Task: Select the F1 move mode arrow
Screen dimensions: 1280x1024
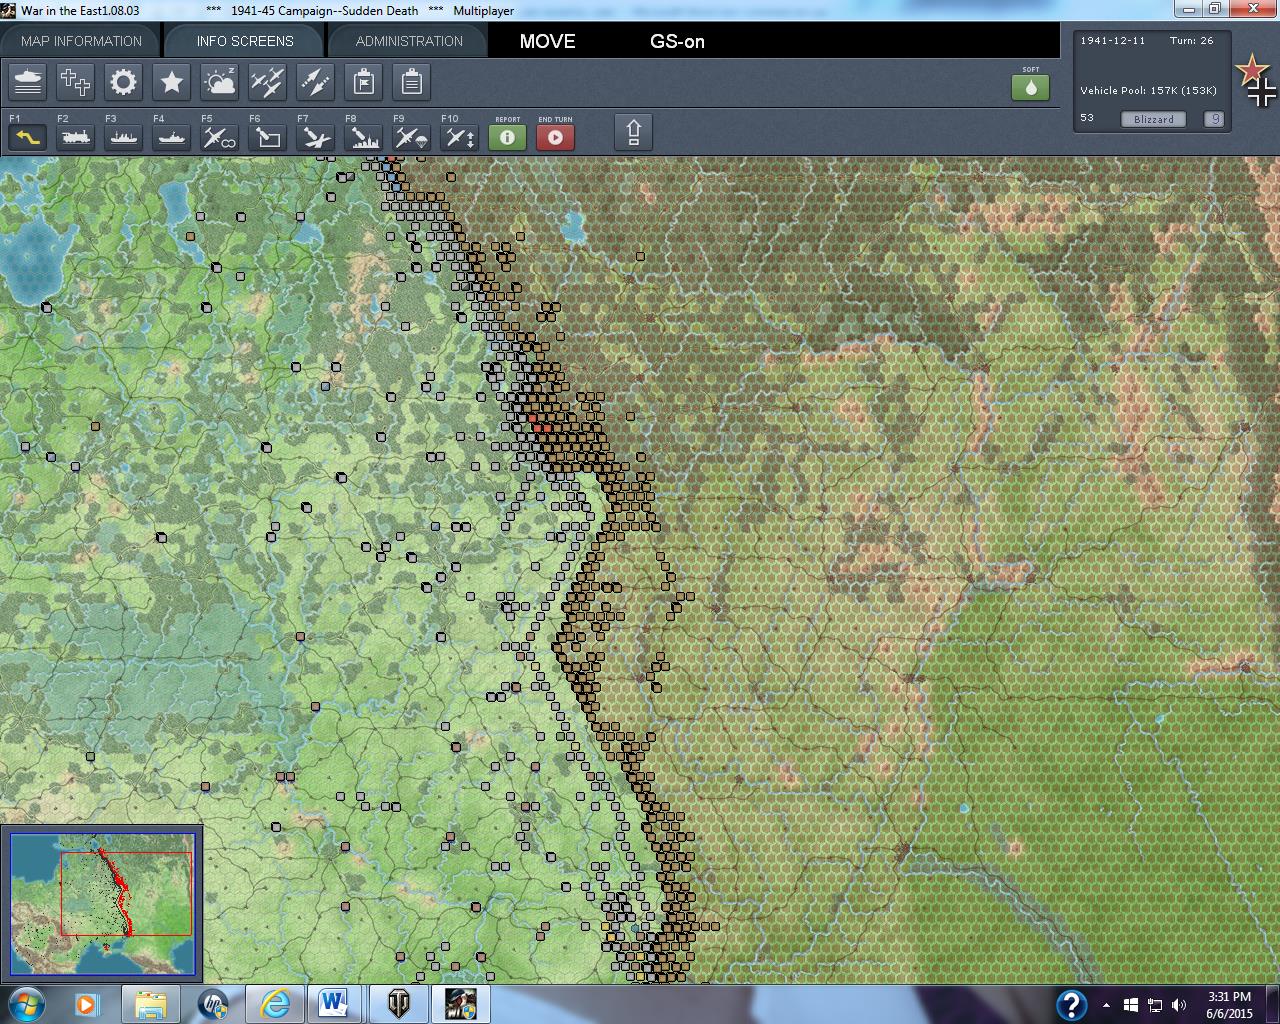Action: (28, 137)
